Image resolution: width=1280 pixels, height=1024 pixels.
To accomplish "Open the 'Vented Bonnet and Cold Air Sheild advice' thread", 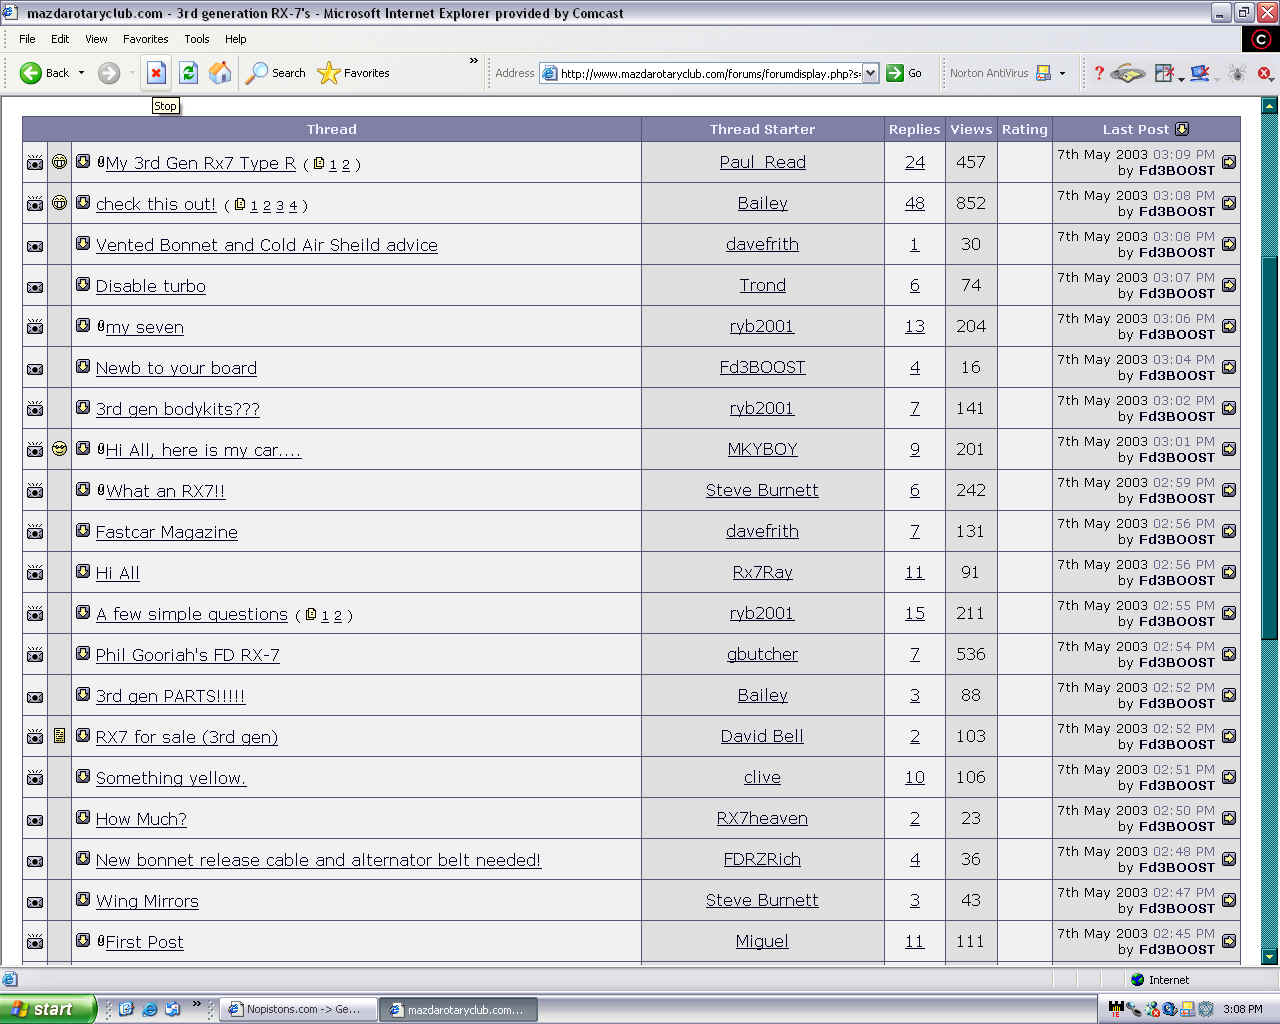I will (x=266, y=245).
